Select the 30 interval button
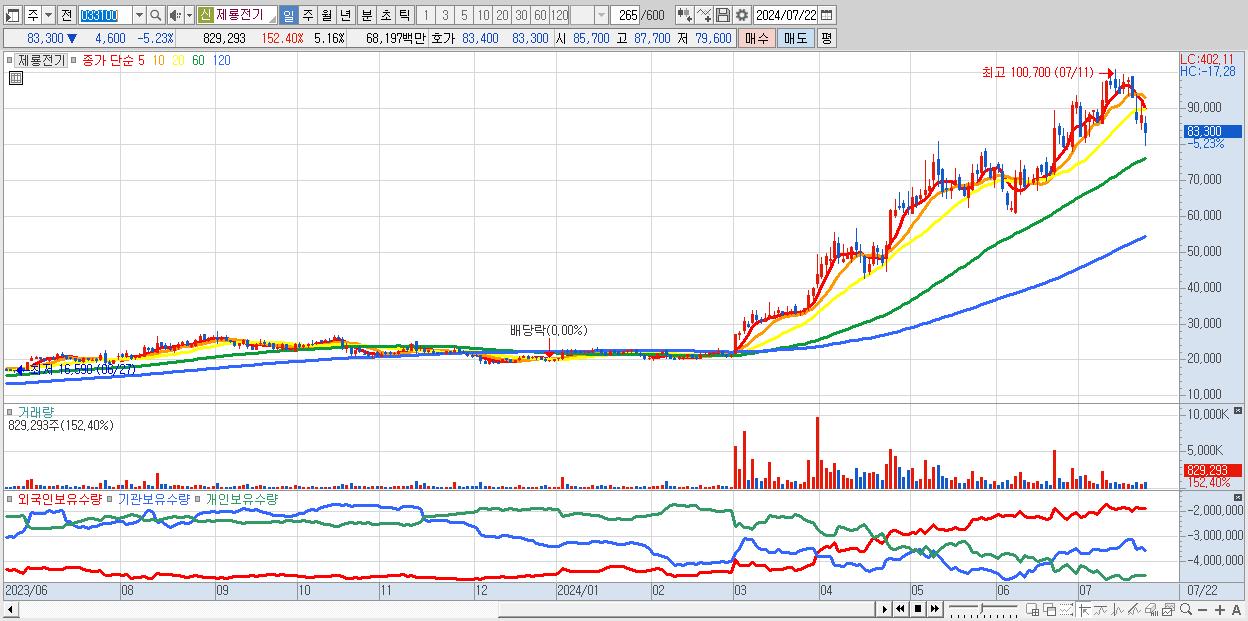Viewport: 1248px width, 621px height. tap(521, 15)
